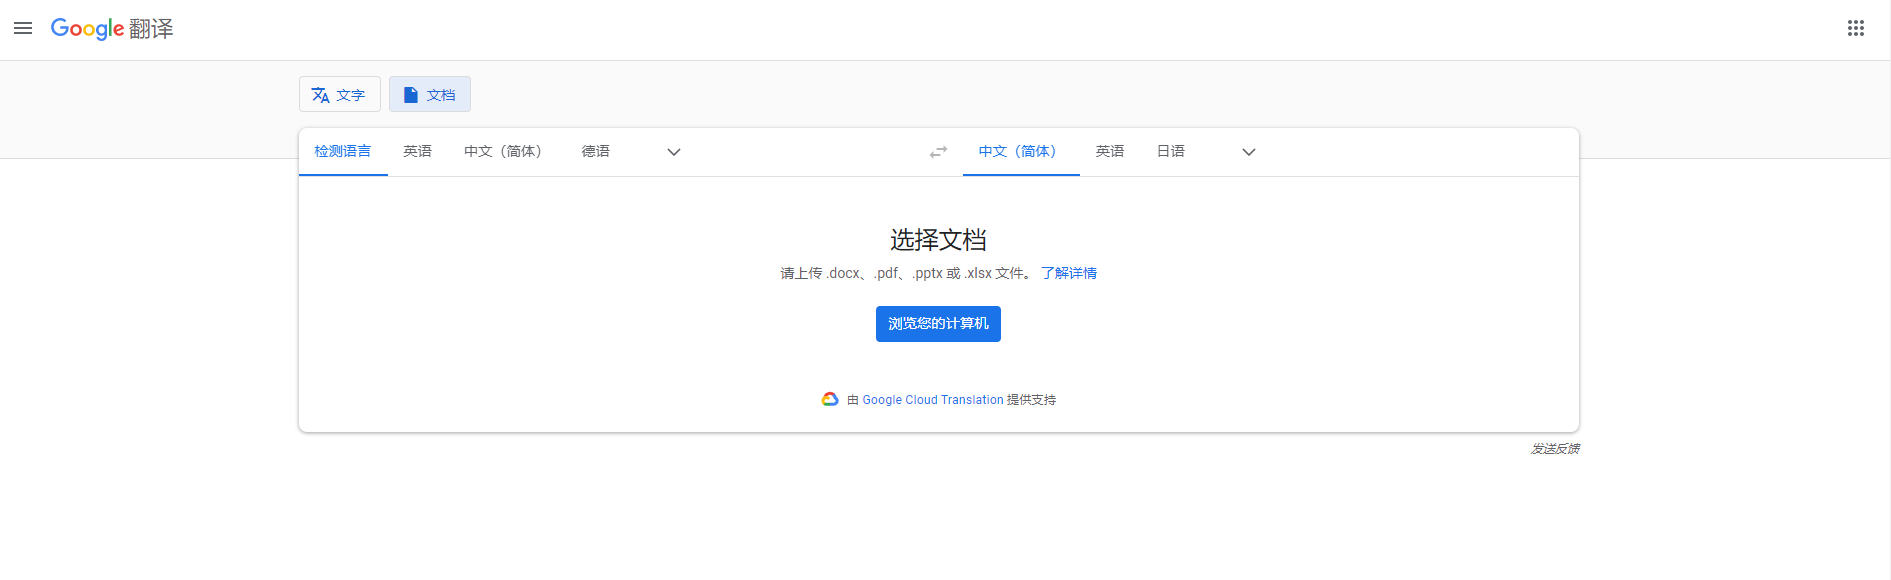Open the 了解详情 link
The image size is (1891, 580).
1069,273
